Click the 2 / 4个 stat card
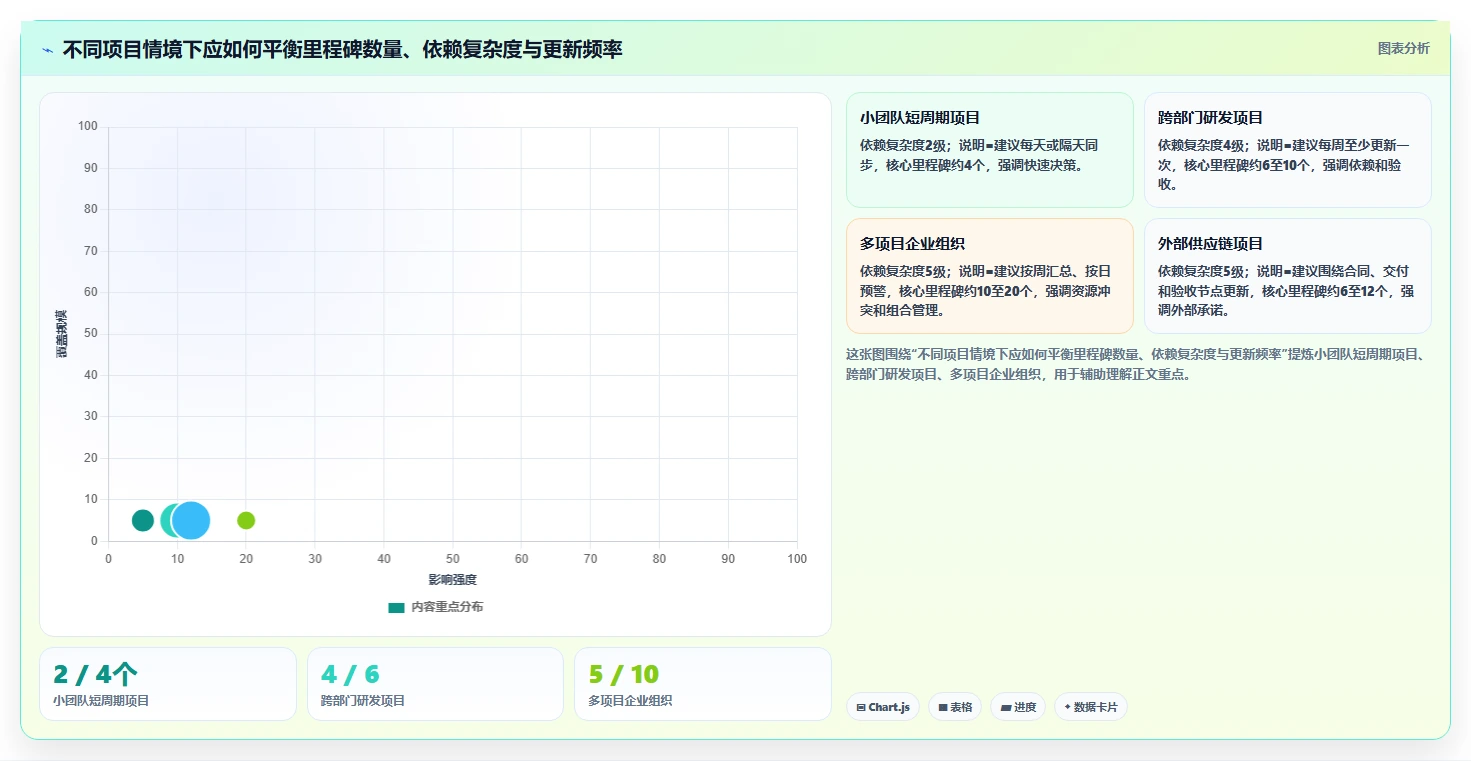 coord(168,684)
